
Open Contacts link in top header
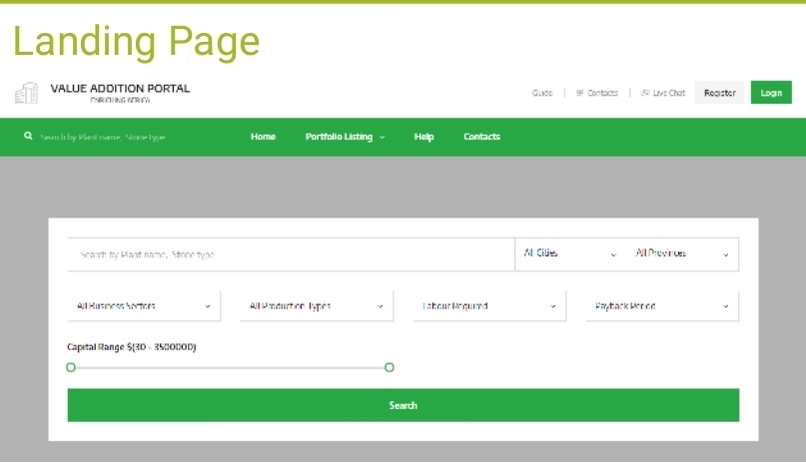[x=602, y=93]
